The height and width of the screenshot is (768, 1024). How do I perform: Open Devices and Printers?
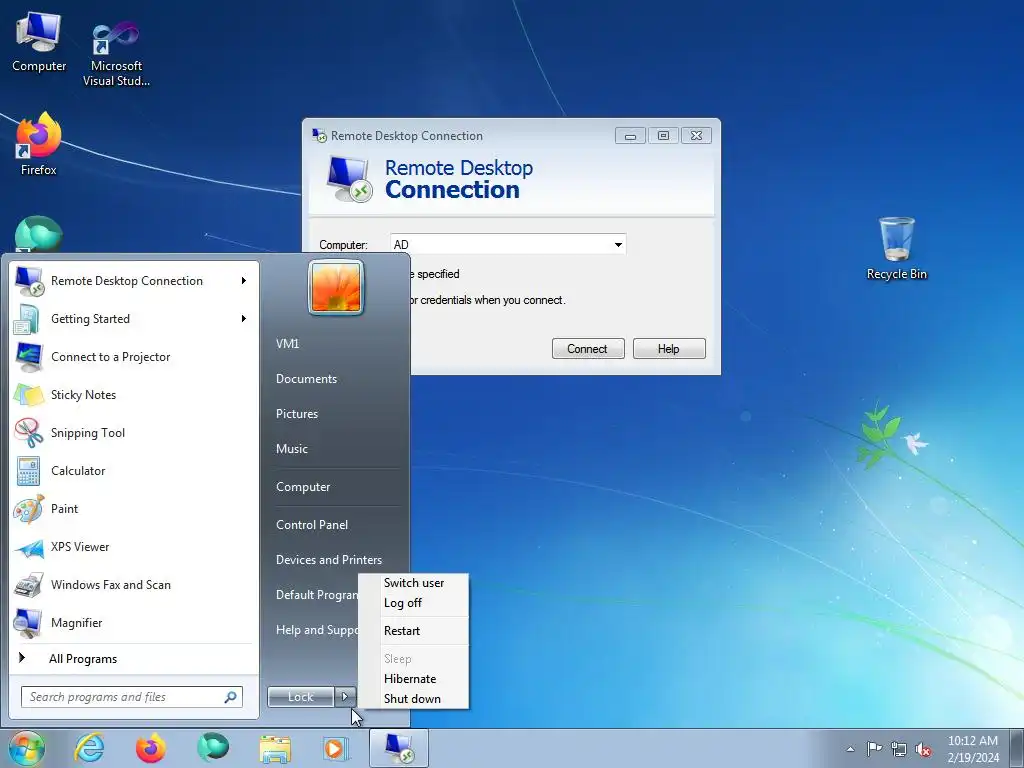[329, 560]
